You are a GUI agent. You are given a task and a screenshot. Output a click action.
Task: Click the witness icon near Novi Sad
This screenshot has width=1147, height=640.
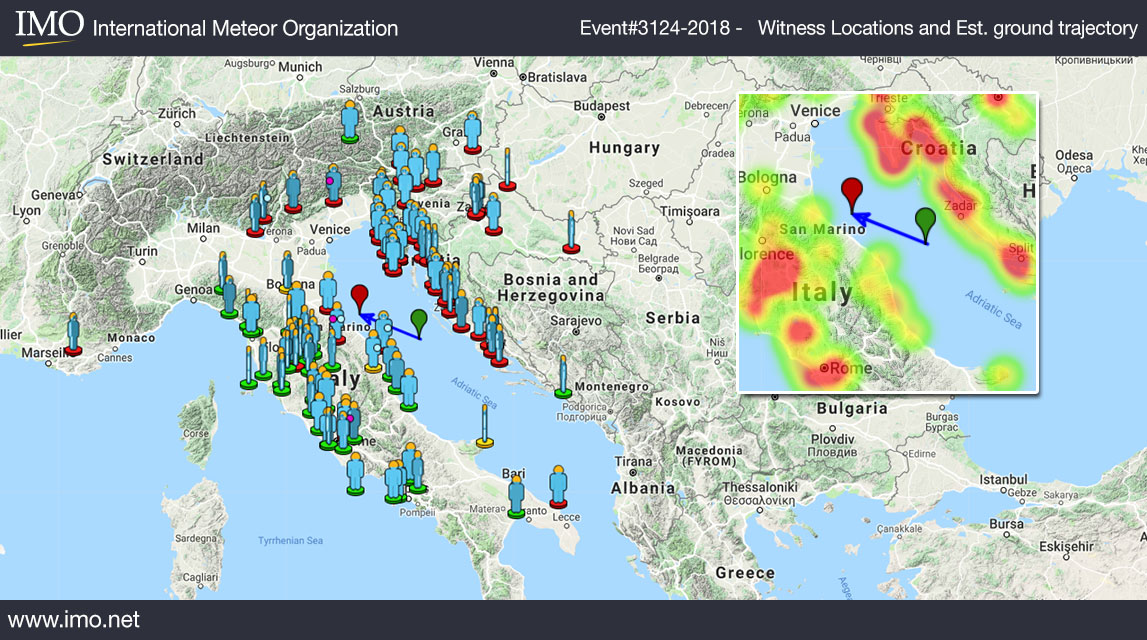pyautogui.click(x=571, y=232)
